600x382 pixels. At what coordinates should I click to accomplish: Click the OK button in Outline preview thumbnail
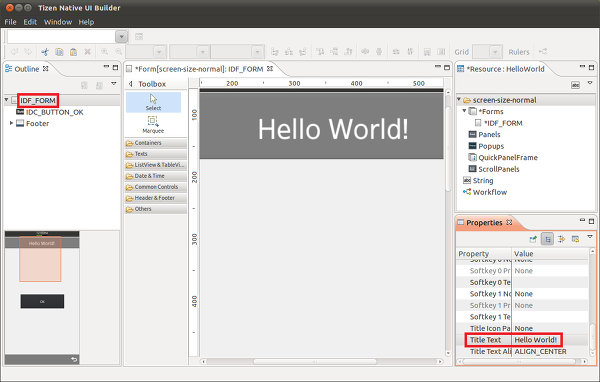(42, 301)
